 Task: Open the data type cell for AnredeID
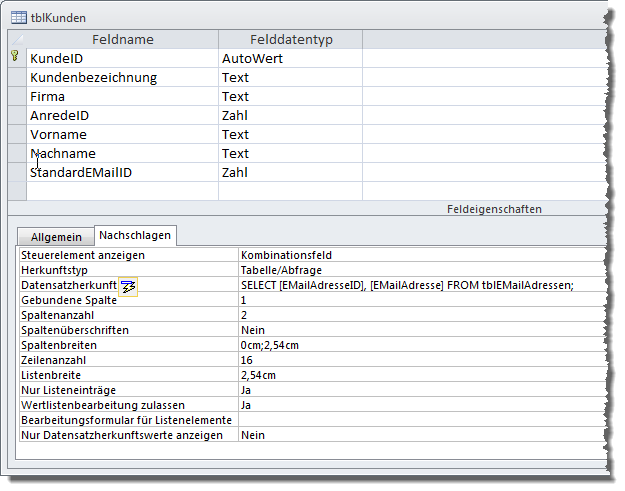pyautogui.click(x=290, y=116)
